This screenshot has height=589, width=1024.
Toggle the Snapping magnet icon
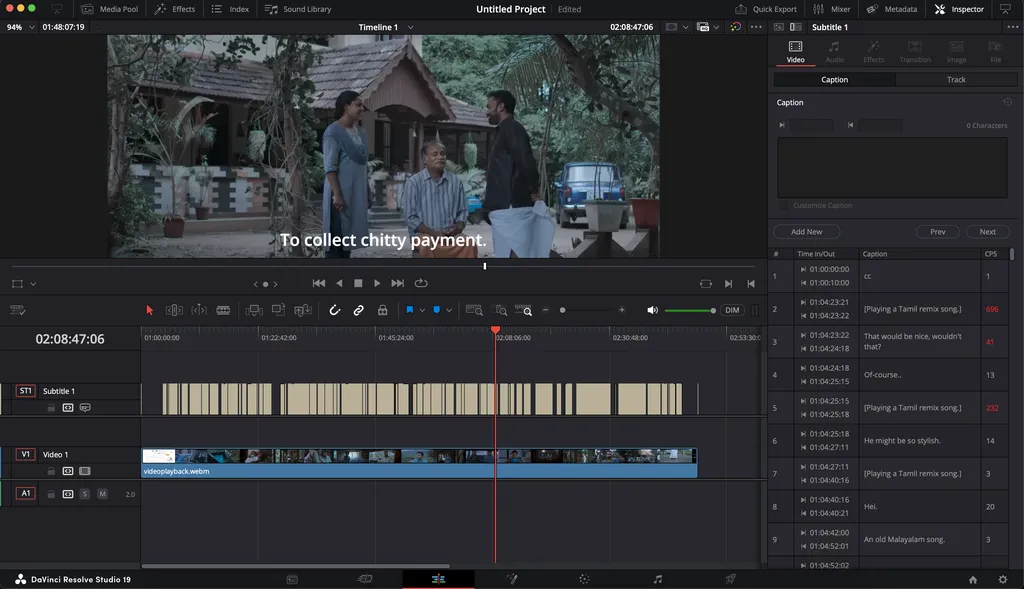pos(335,311)
